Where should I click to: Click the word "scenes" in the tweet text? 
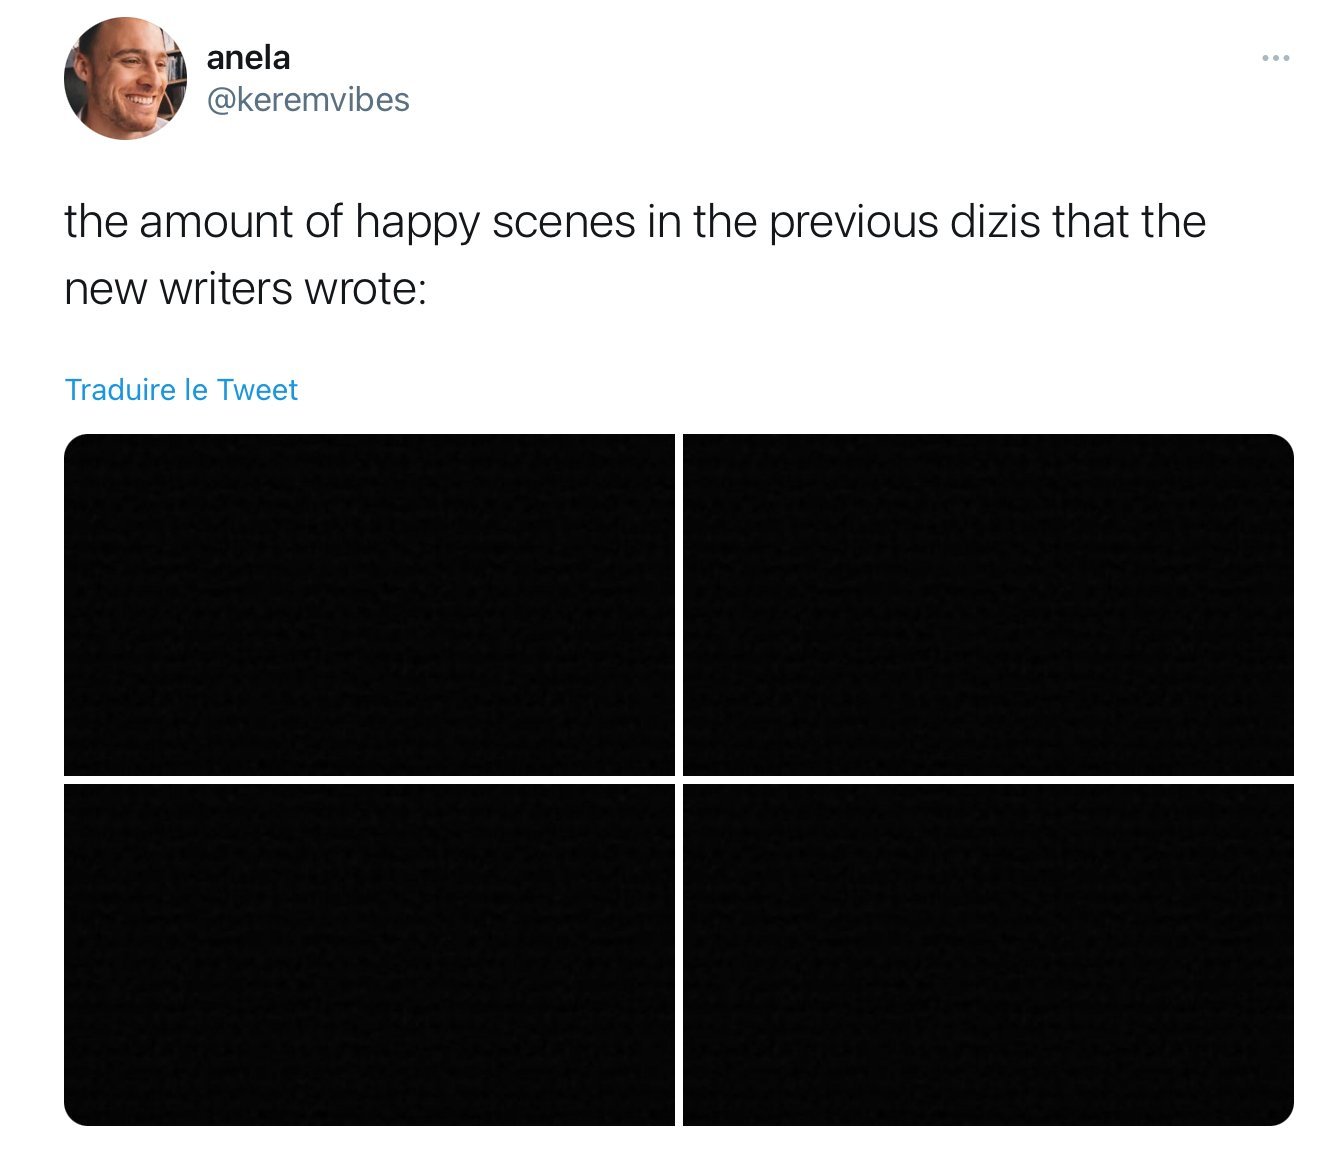click(564, 223)
